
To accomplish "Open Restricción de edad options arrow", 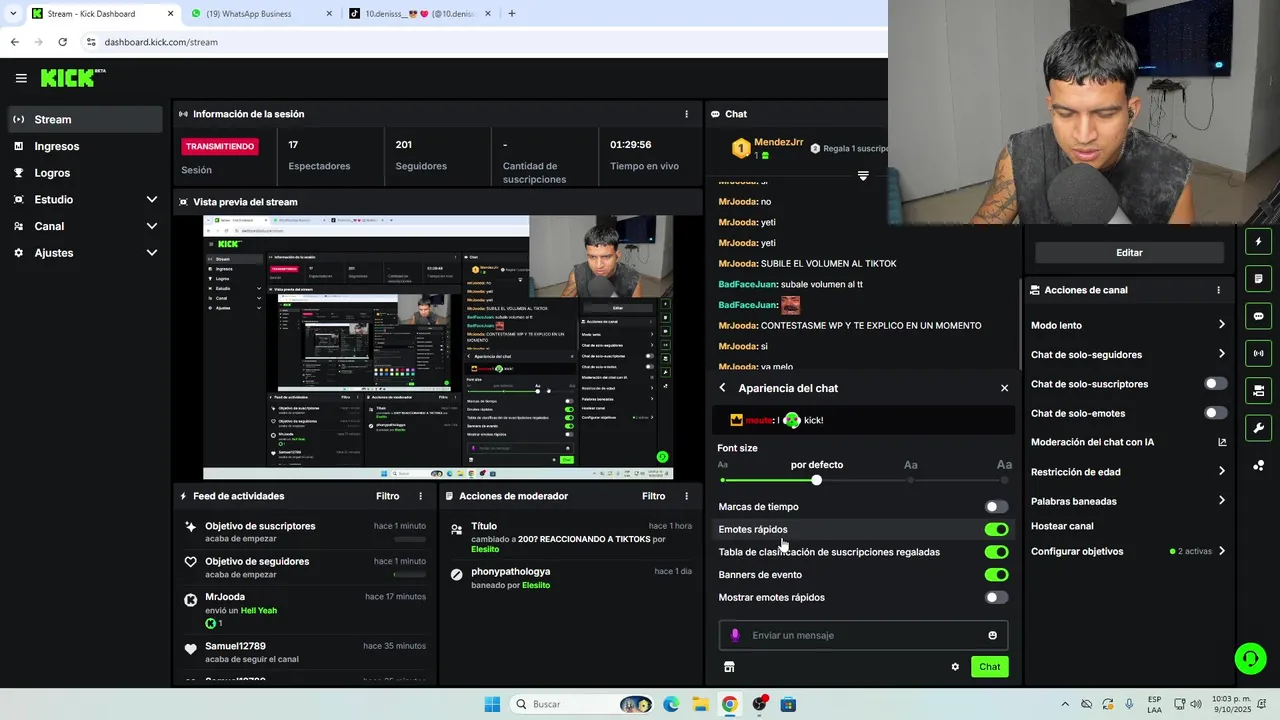I will (x=1221, y=472).
